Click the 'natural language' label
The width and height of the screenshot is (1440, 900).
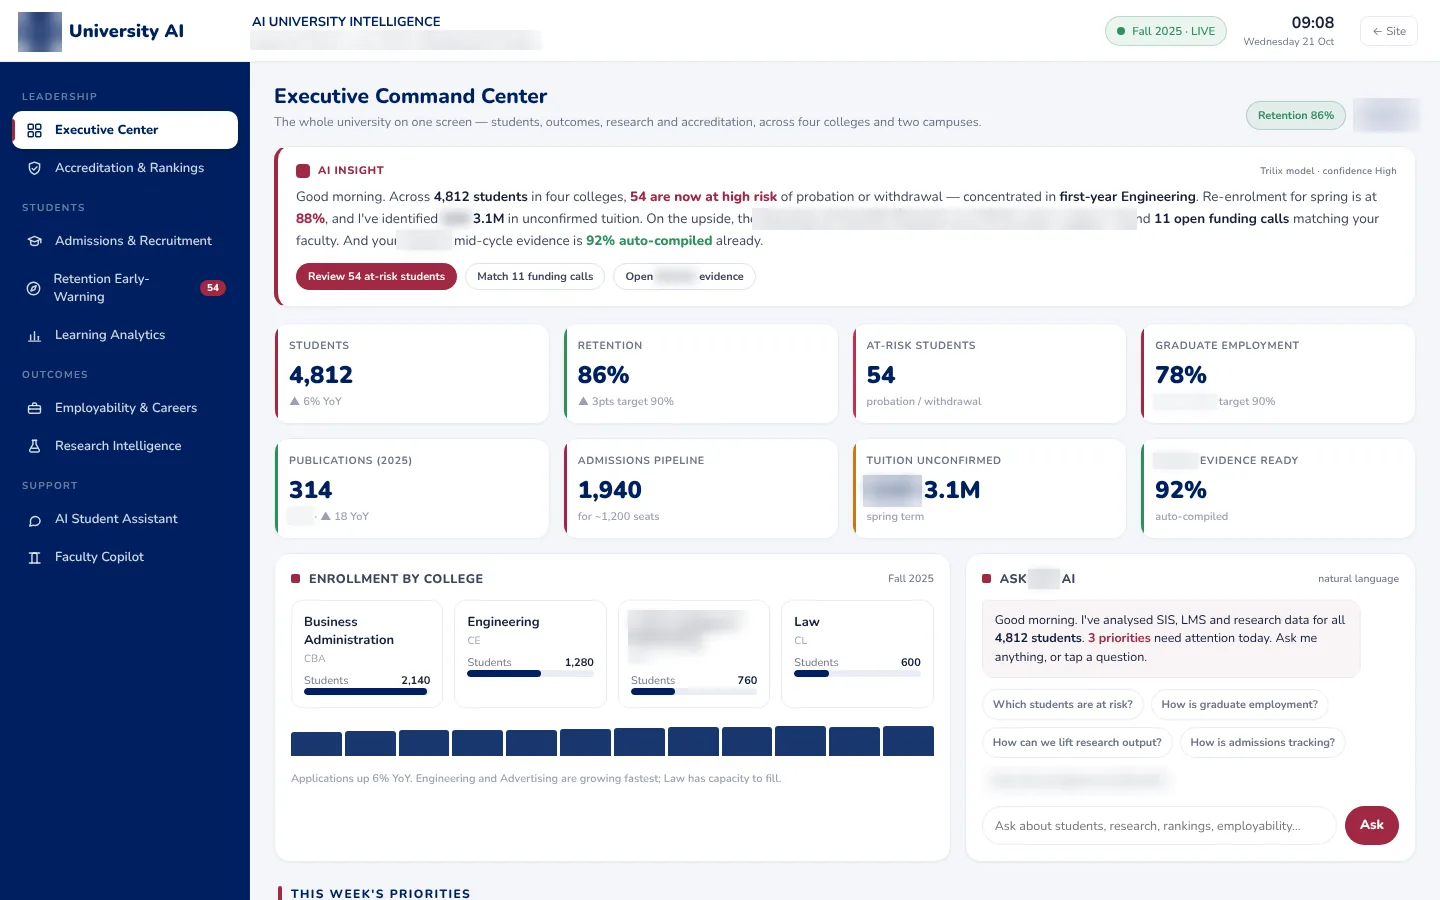click(1358, 579)
